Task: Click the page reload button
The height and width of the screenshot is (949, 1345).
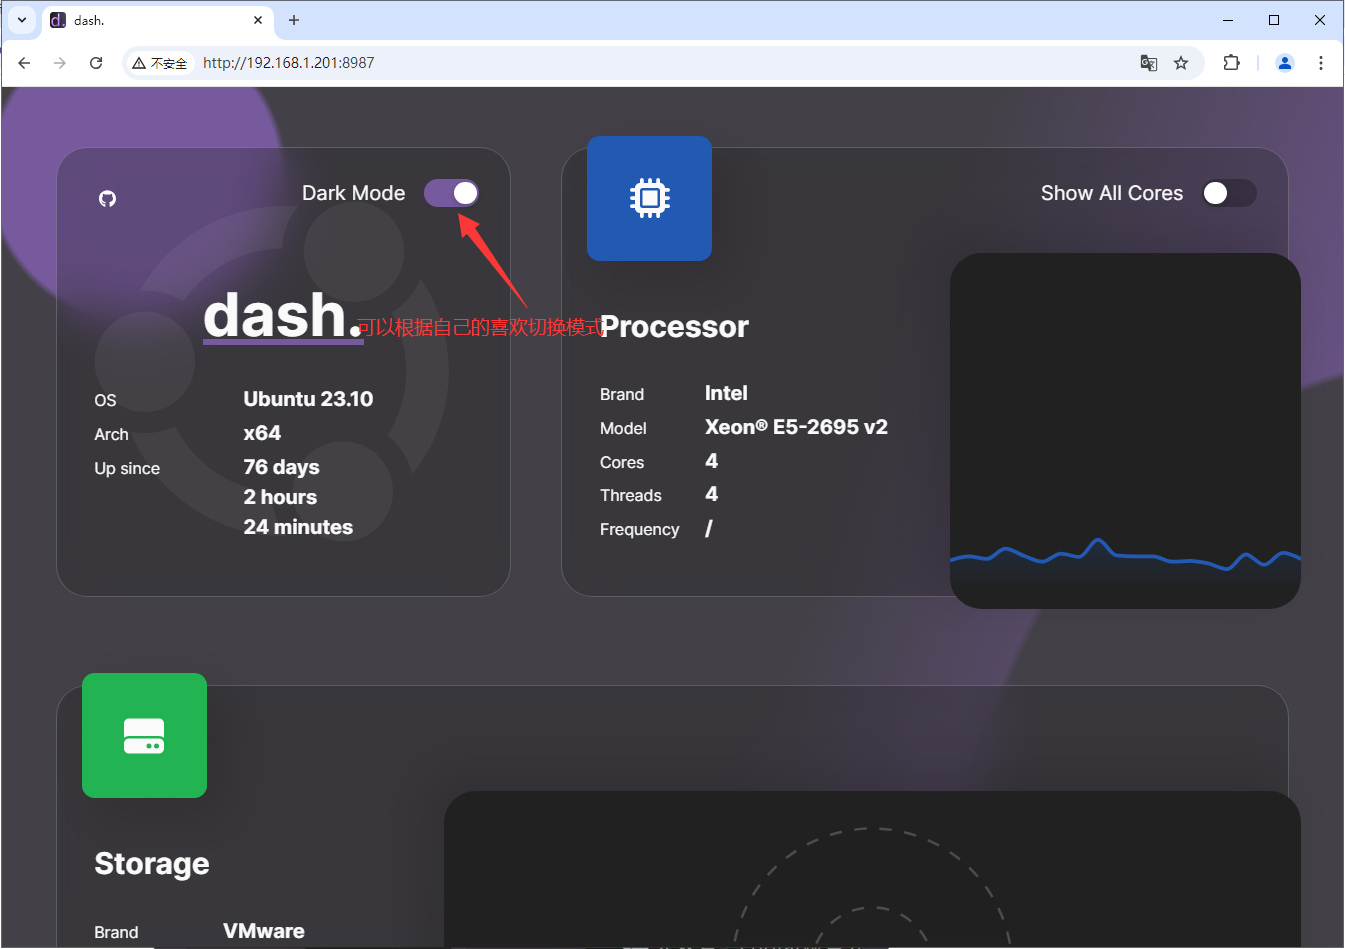Action: point(95,62)
